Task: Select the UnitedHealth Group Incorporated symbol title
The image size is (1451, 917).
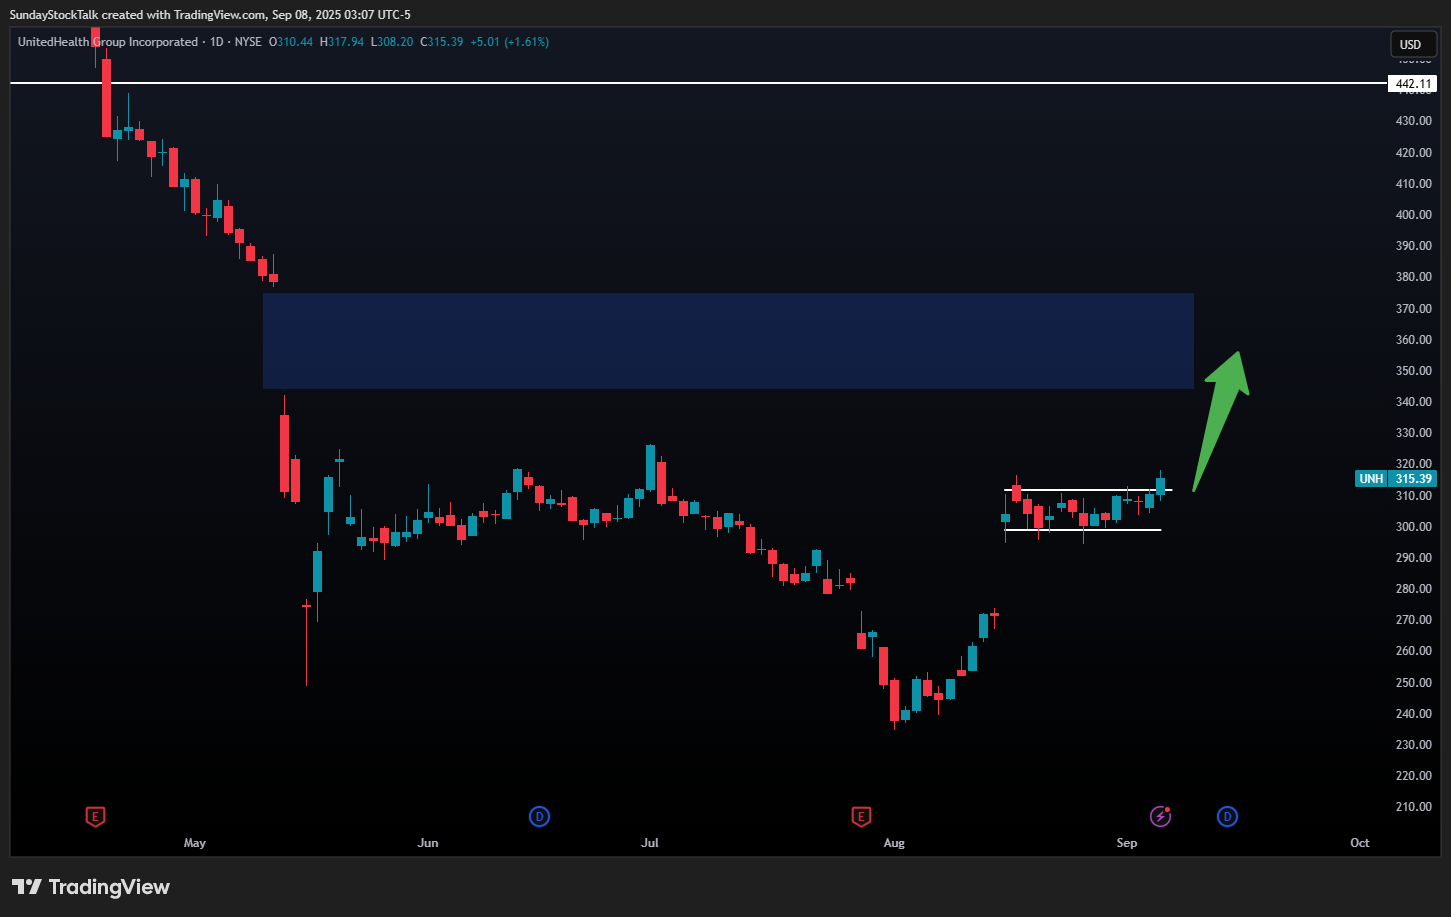Action: (x=108, y=42)
